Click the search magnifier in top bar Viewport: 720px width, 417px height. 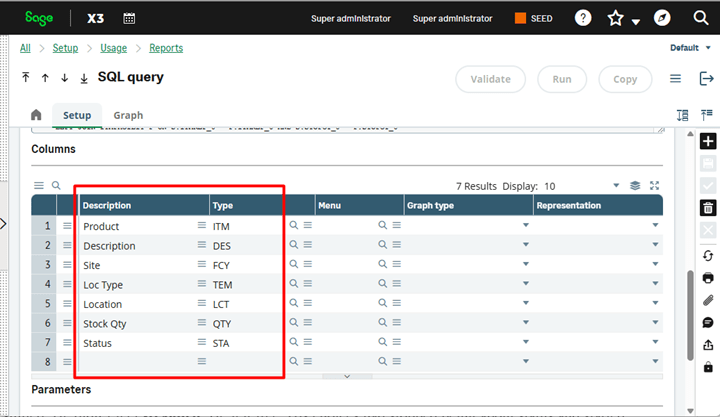coord(700,18)
